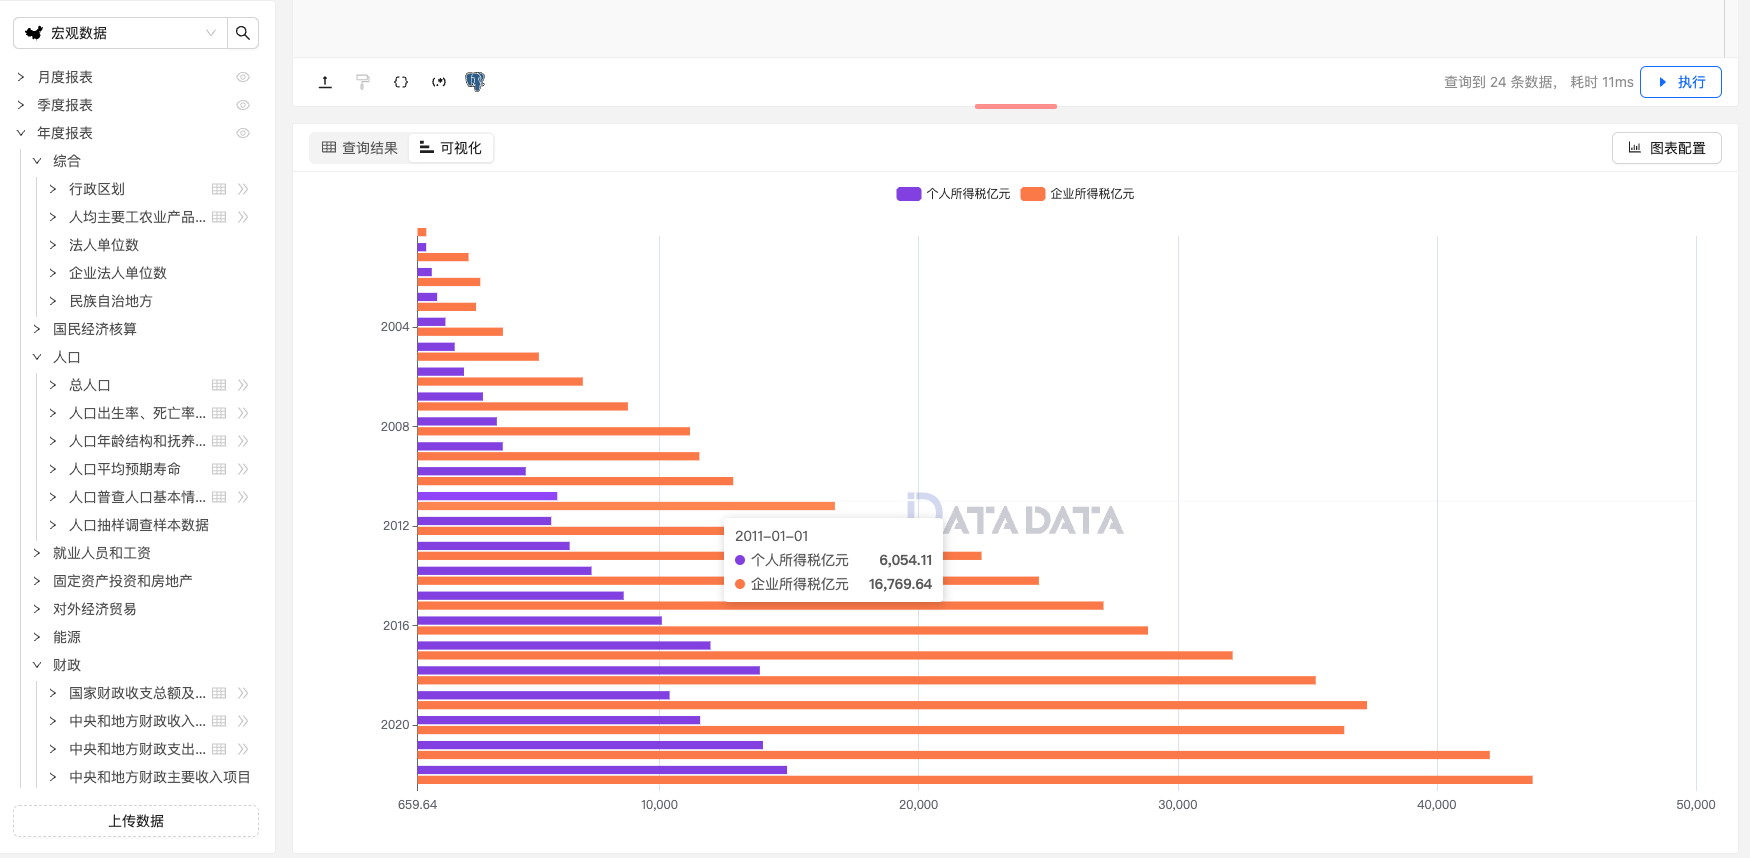Viewport: 1750px width, 858px height.
Task: Click the format paint-roller icon
Action: click(363, 82)
